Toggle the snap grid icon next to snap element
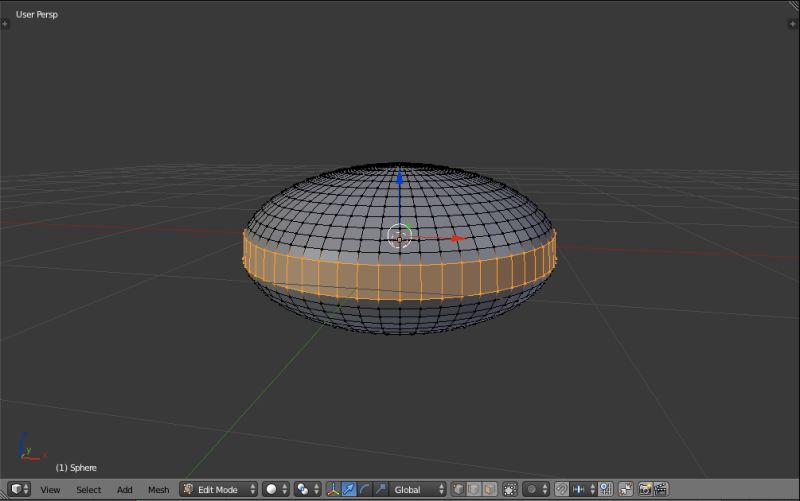The width and height of the screenshot is (800, 501). coord(606,489)
